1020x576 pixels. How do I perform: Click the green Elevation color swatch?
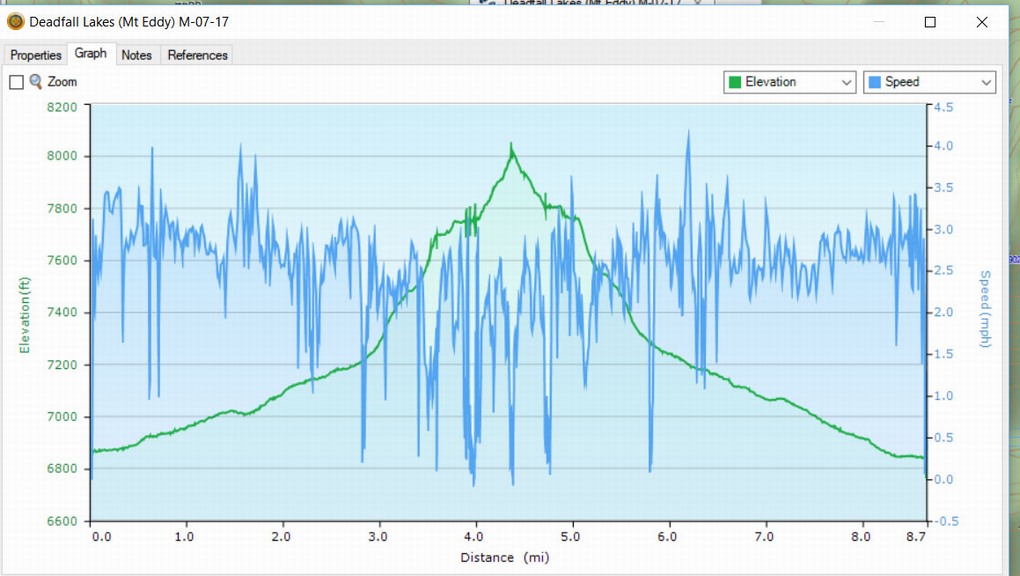[735, 82]
